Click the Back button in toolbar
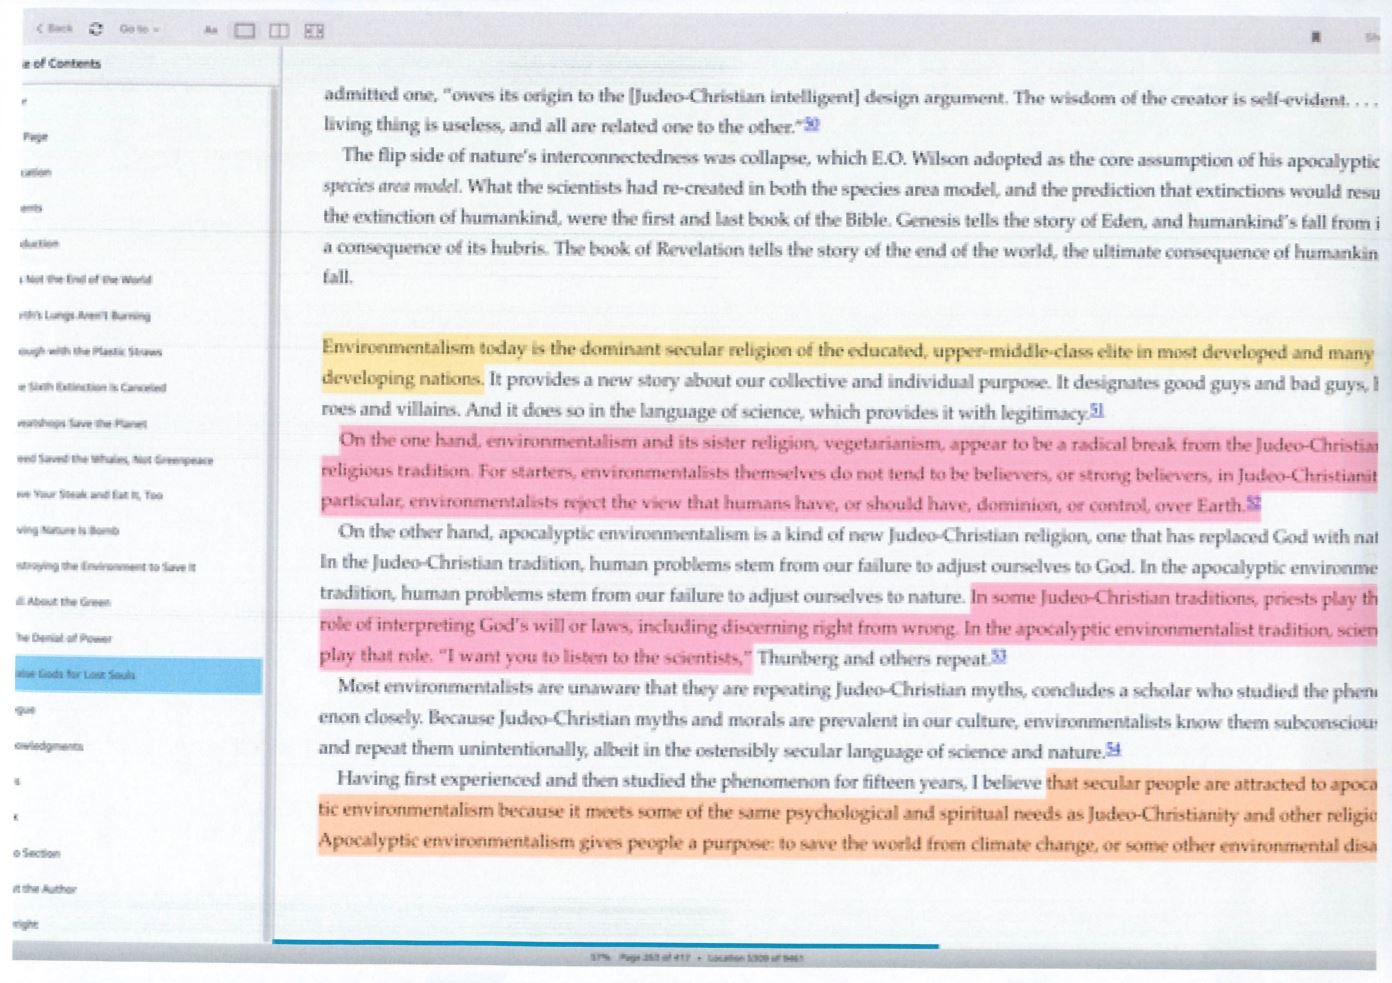The width and height of the screenshot is (1392, 983). click(x=56, y=29)
